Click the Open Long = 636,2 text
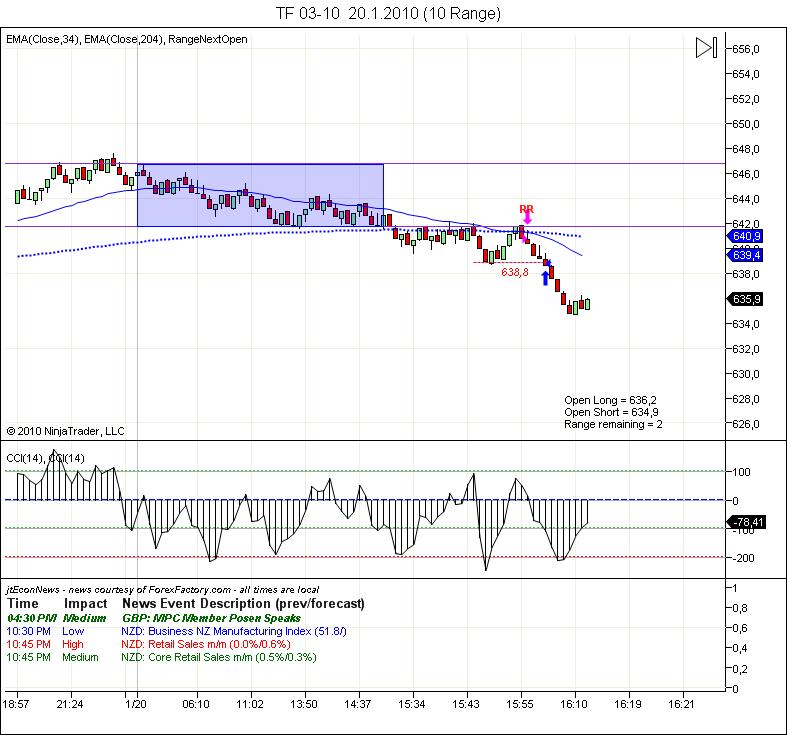The width and height of the screenshot is (787, 735). point(610,400)
